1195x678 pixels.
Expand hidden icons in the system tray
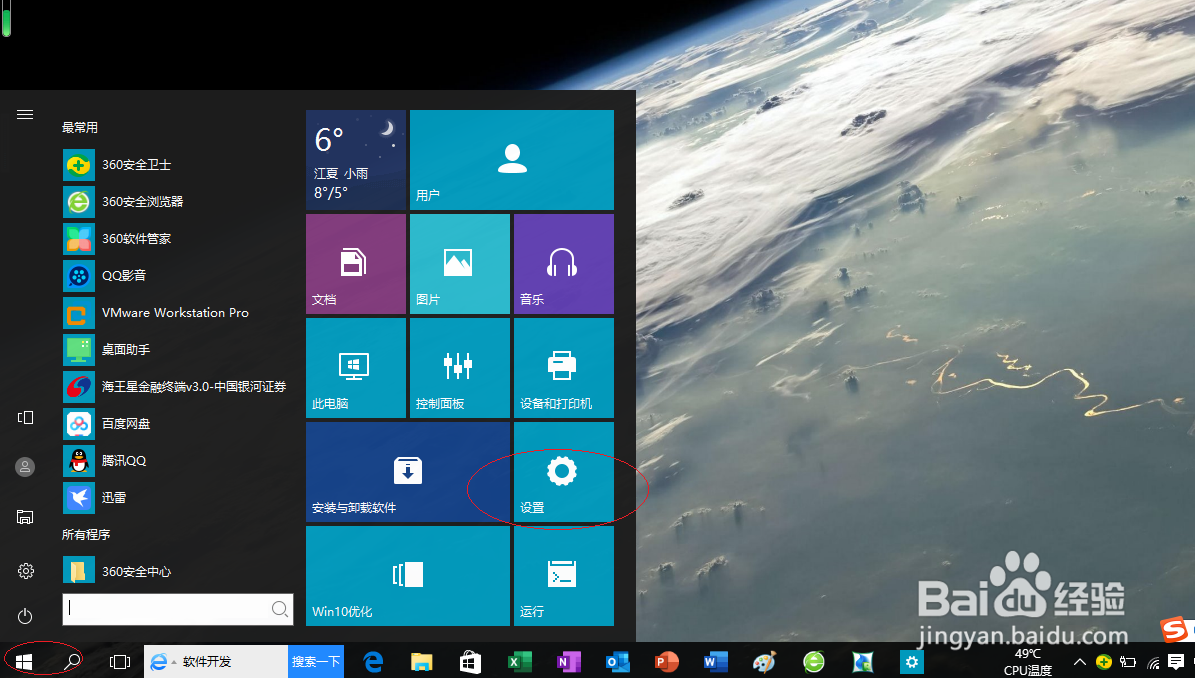pos(1079,662)
